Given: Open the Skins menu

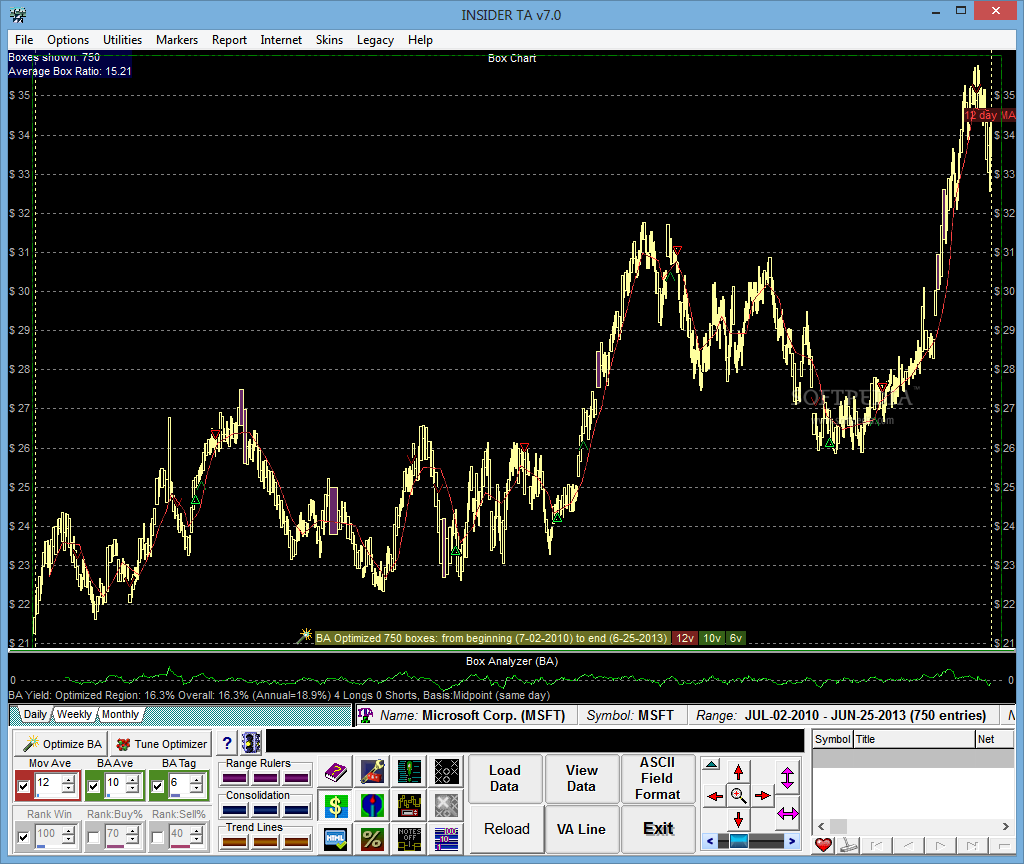Looking at the screenshot, I should pyautogui.click(x=329, y=40).
